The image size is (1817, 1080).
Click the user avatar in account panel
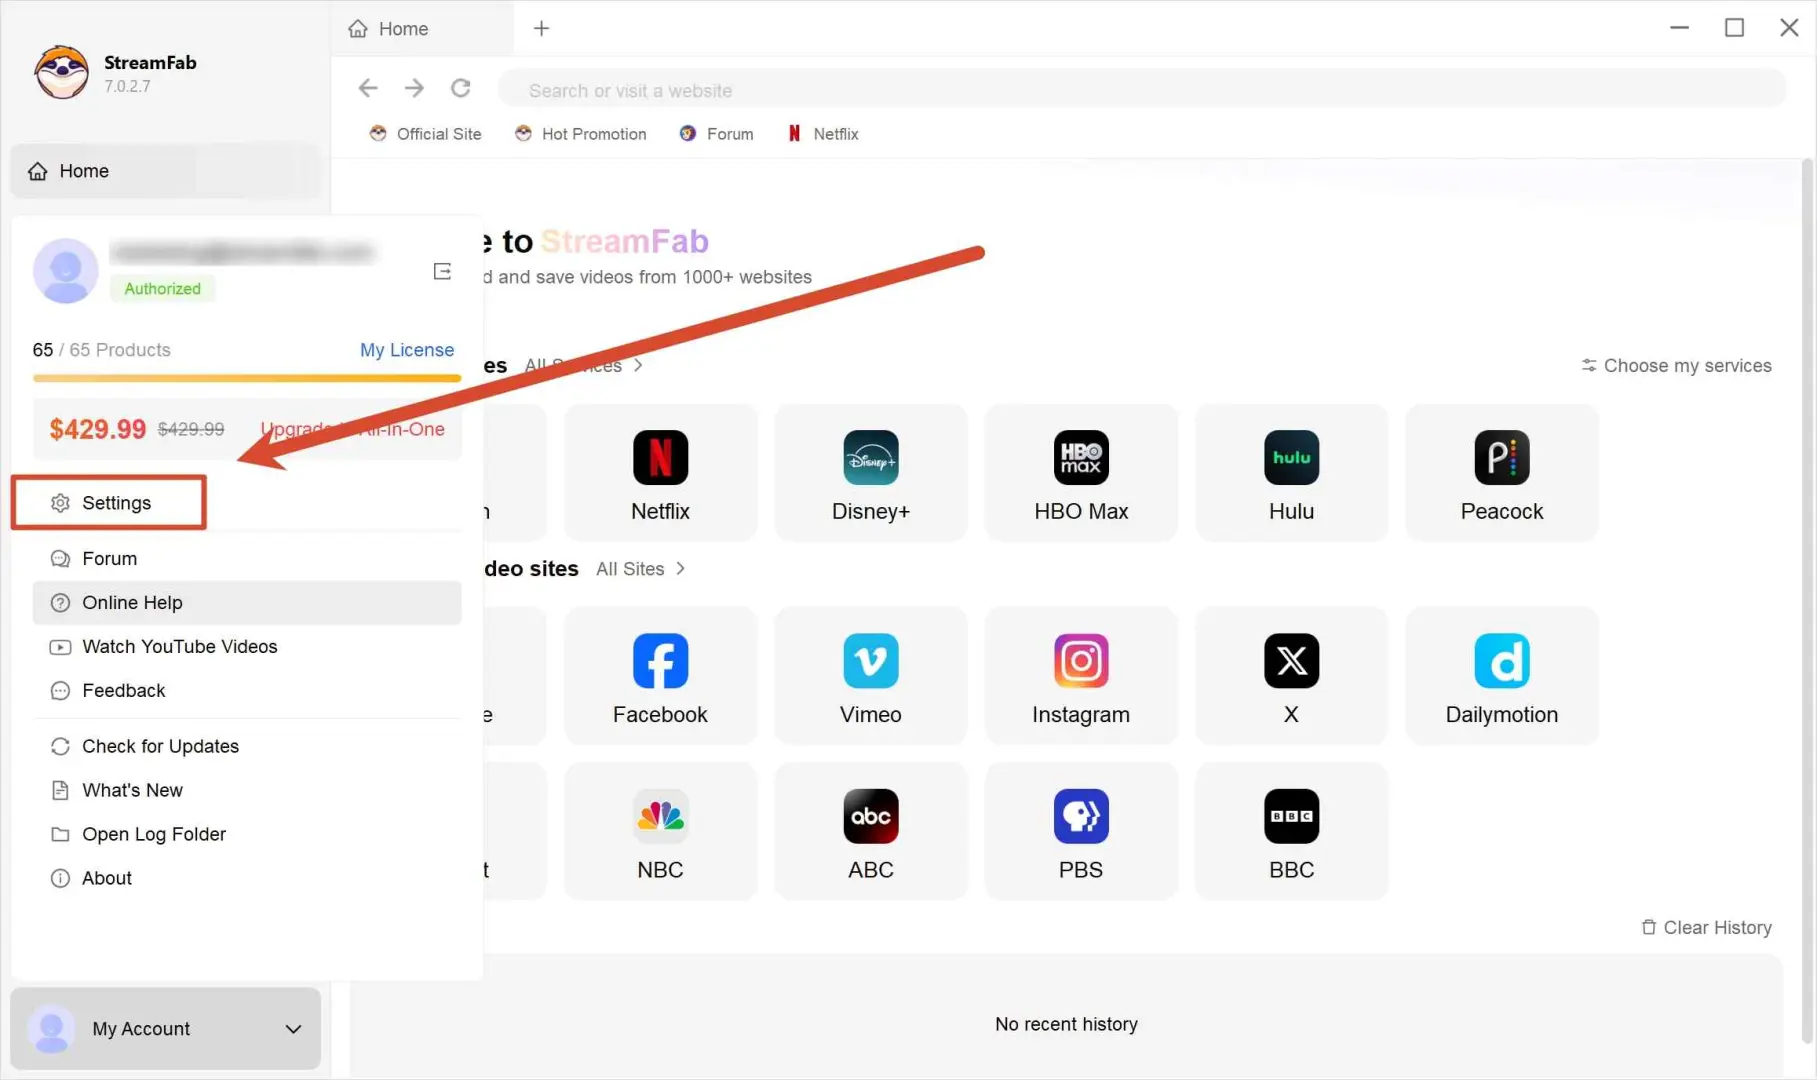65,270
